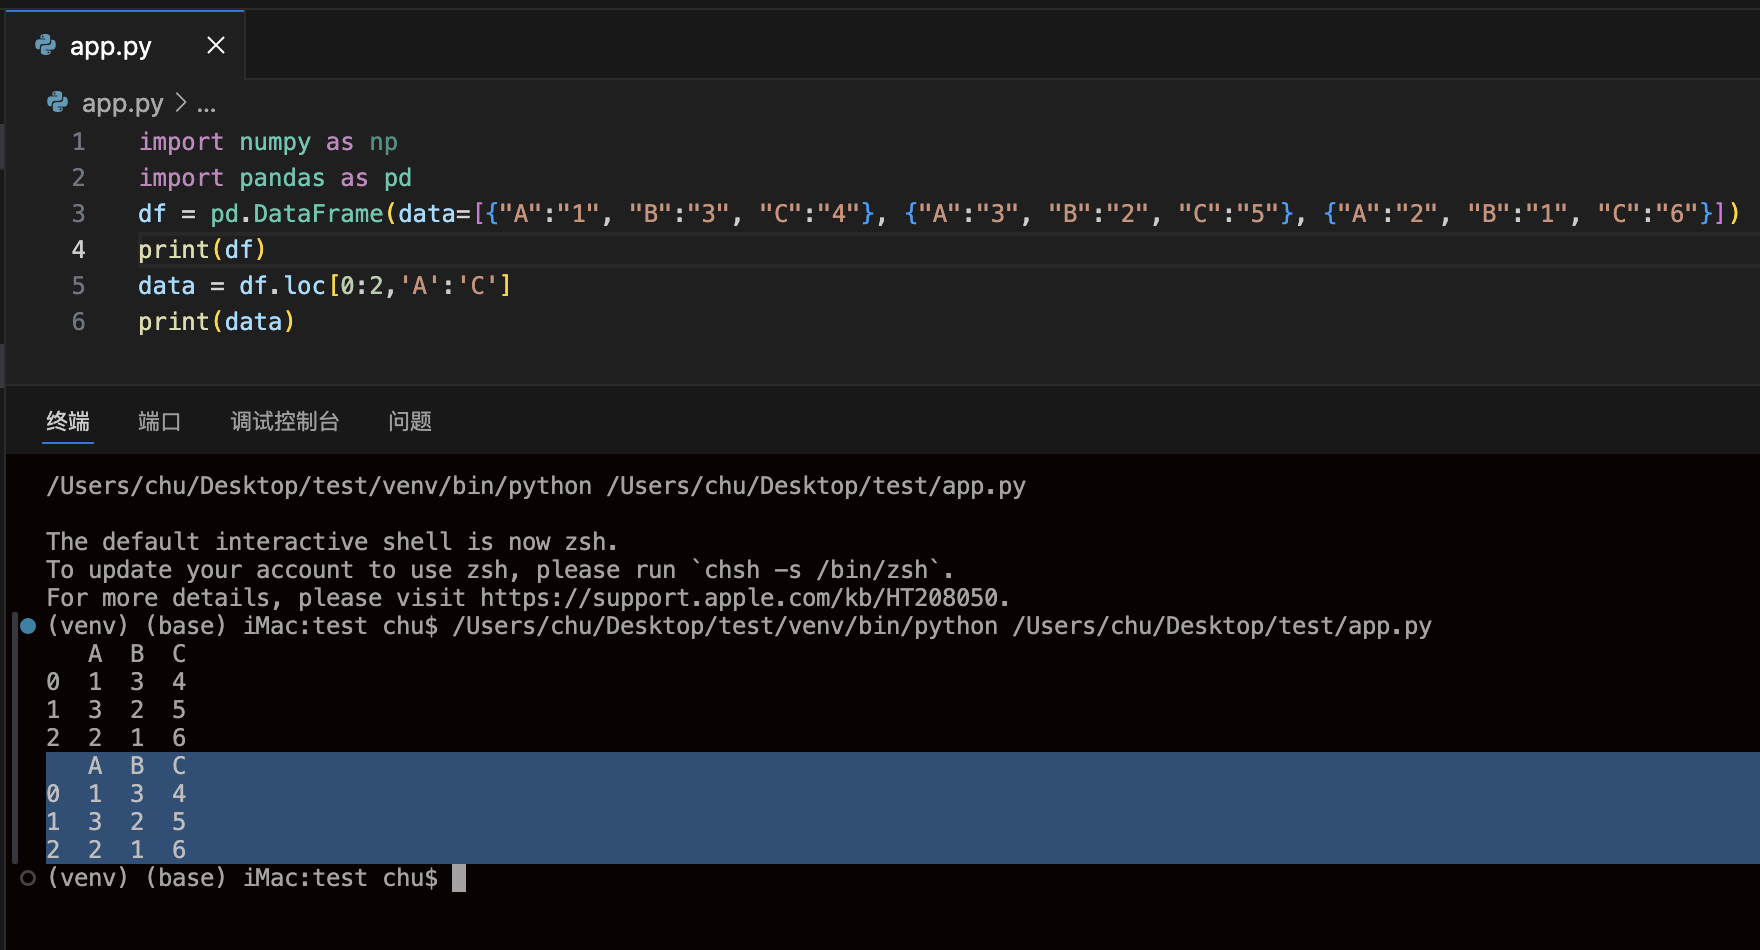Focus the terminal prompt cursor after chu$
This screenshot has height=950, width=1760.
tap(459, 878)
